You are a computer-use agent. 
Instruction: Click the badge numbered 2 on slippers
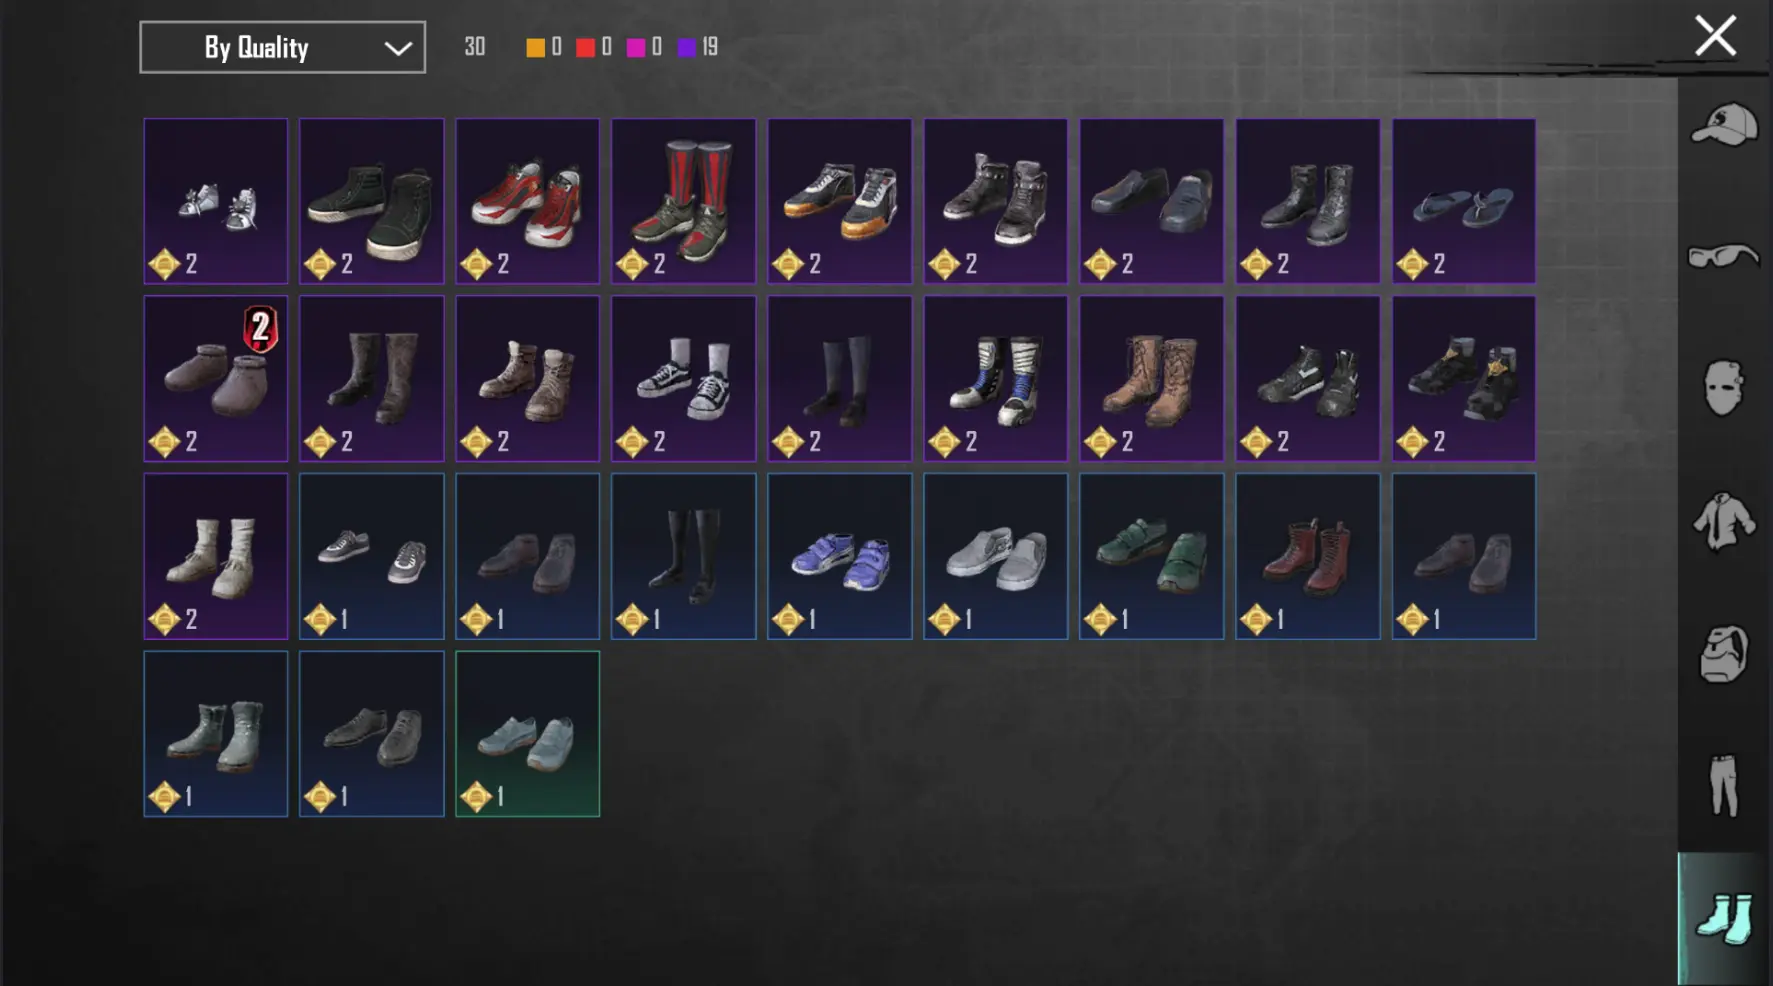pyautogui.click(x=260, y=329)
